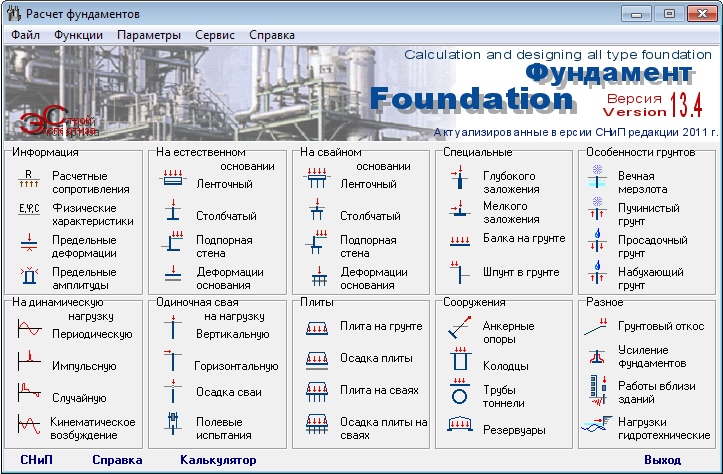Select the single pile Горизонтальную load icon

(173, 360)
